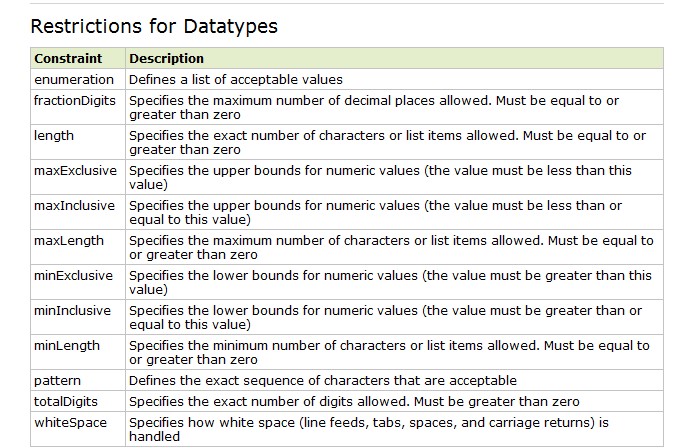696x448 pixels.
Task: Select the minLength constraint cell
Action: click(78, 353)
